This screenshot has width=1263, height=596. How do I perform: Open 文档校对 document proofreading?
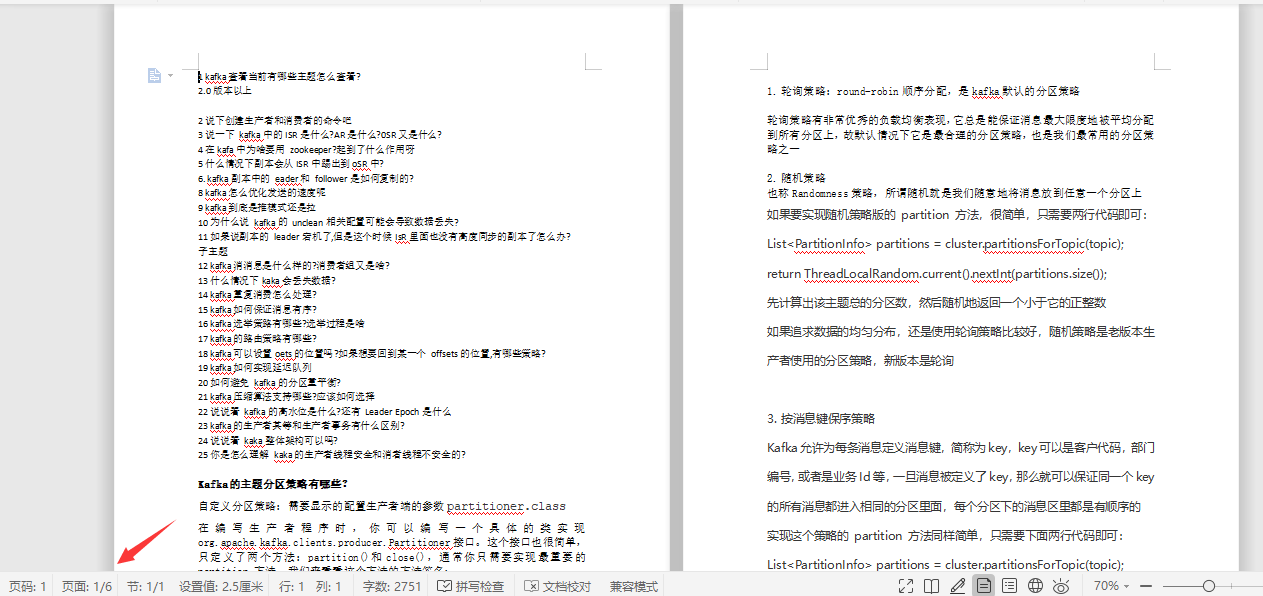pyautogui.click(x=558, y=586)
